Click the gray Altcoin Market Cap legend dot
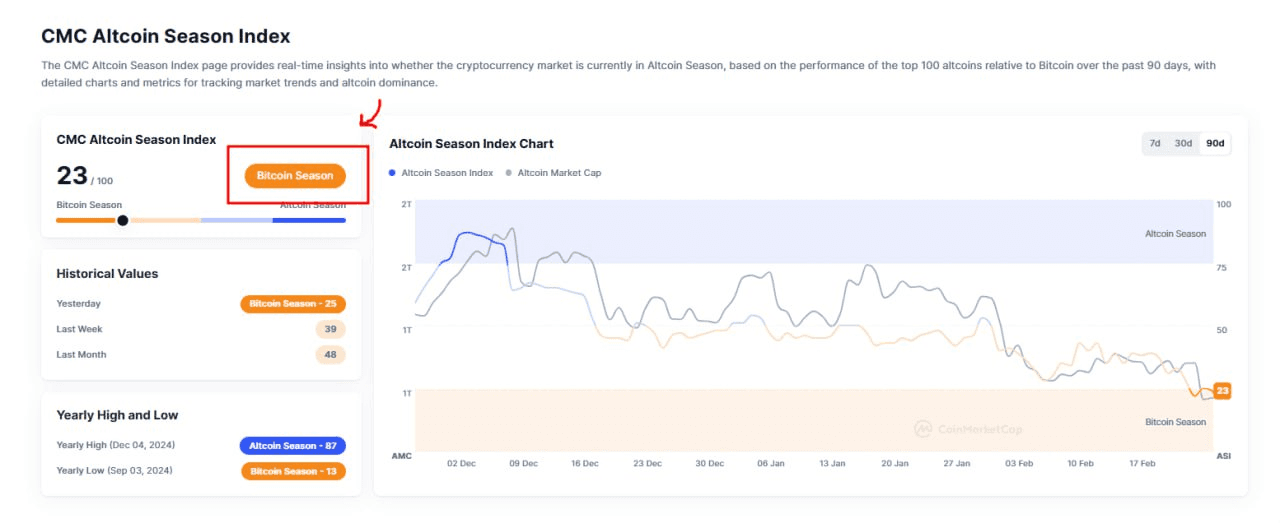The width and height of the screenshot is (1280, 523). pos(509,173)
